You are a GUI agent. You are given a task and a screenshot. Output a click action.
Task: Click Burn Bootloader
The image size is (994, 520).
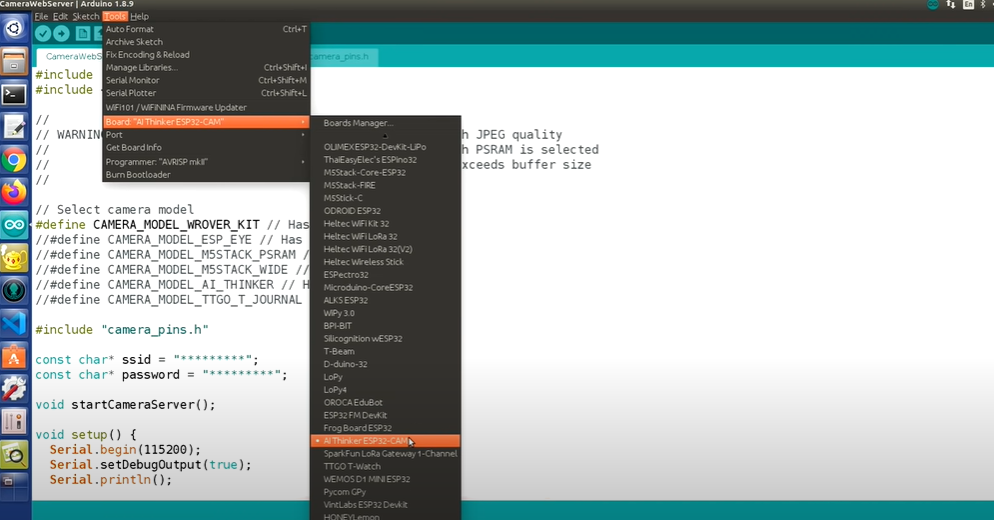pyautogui.click(x=206, y=174)
